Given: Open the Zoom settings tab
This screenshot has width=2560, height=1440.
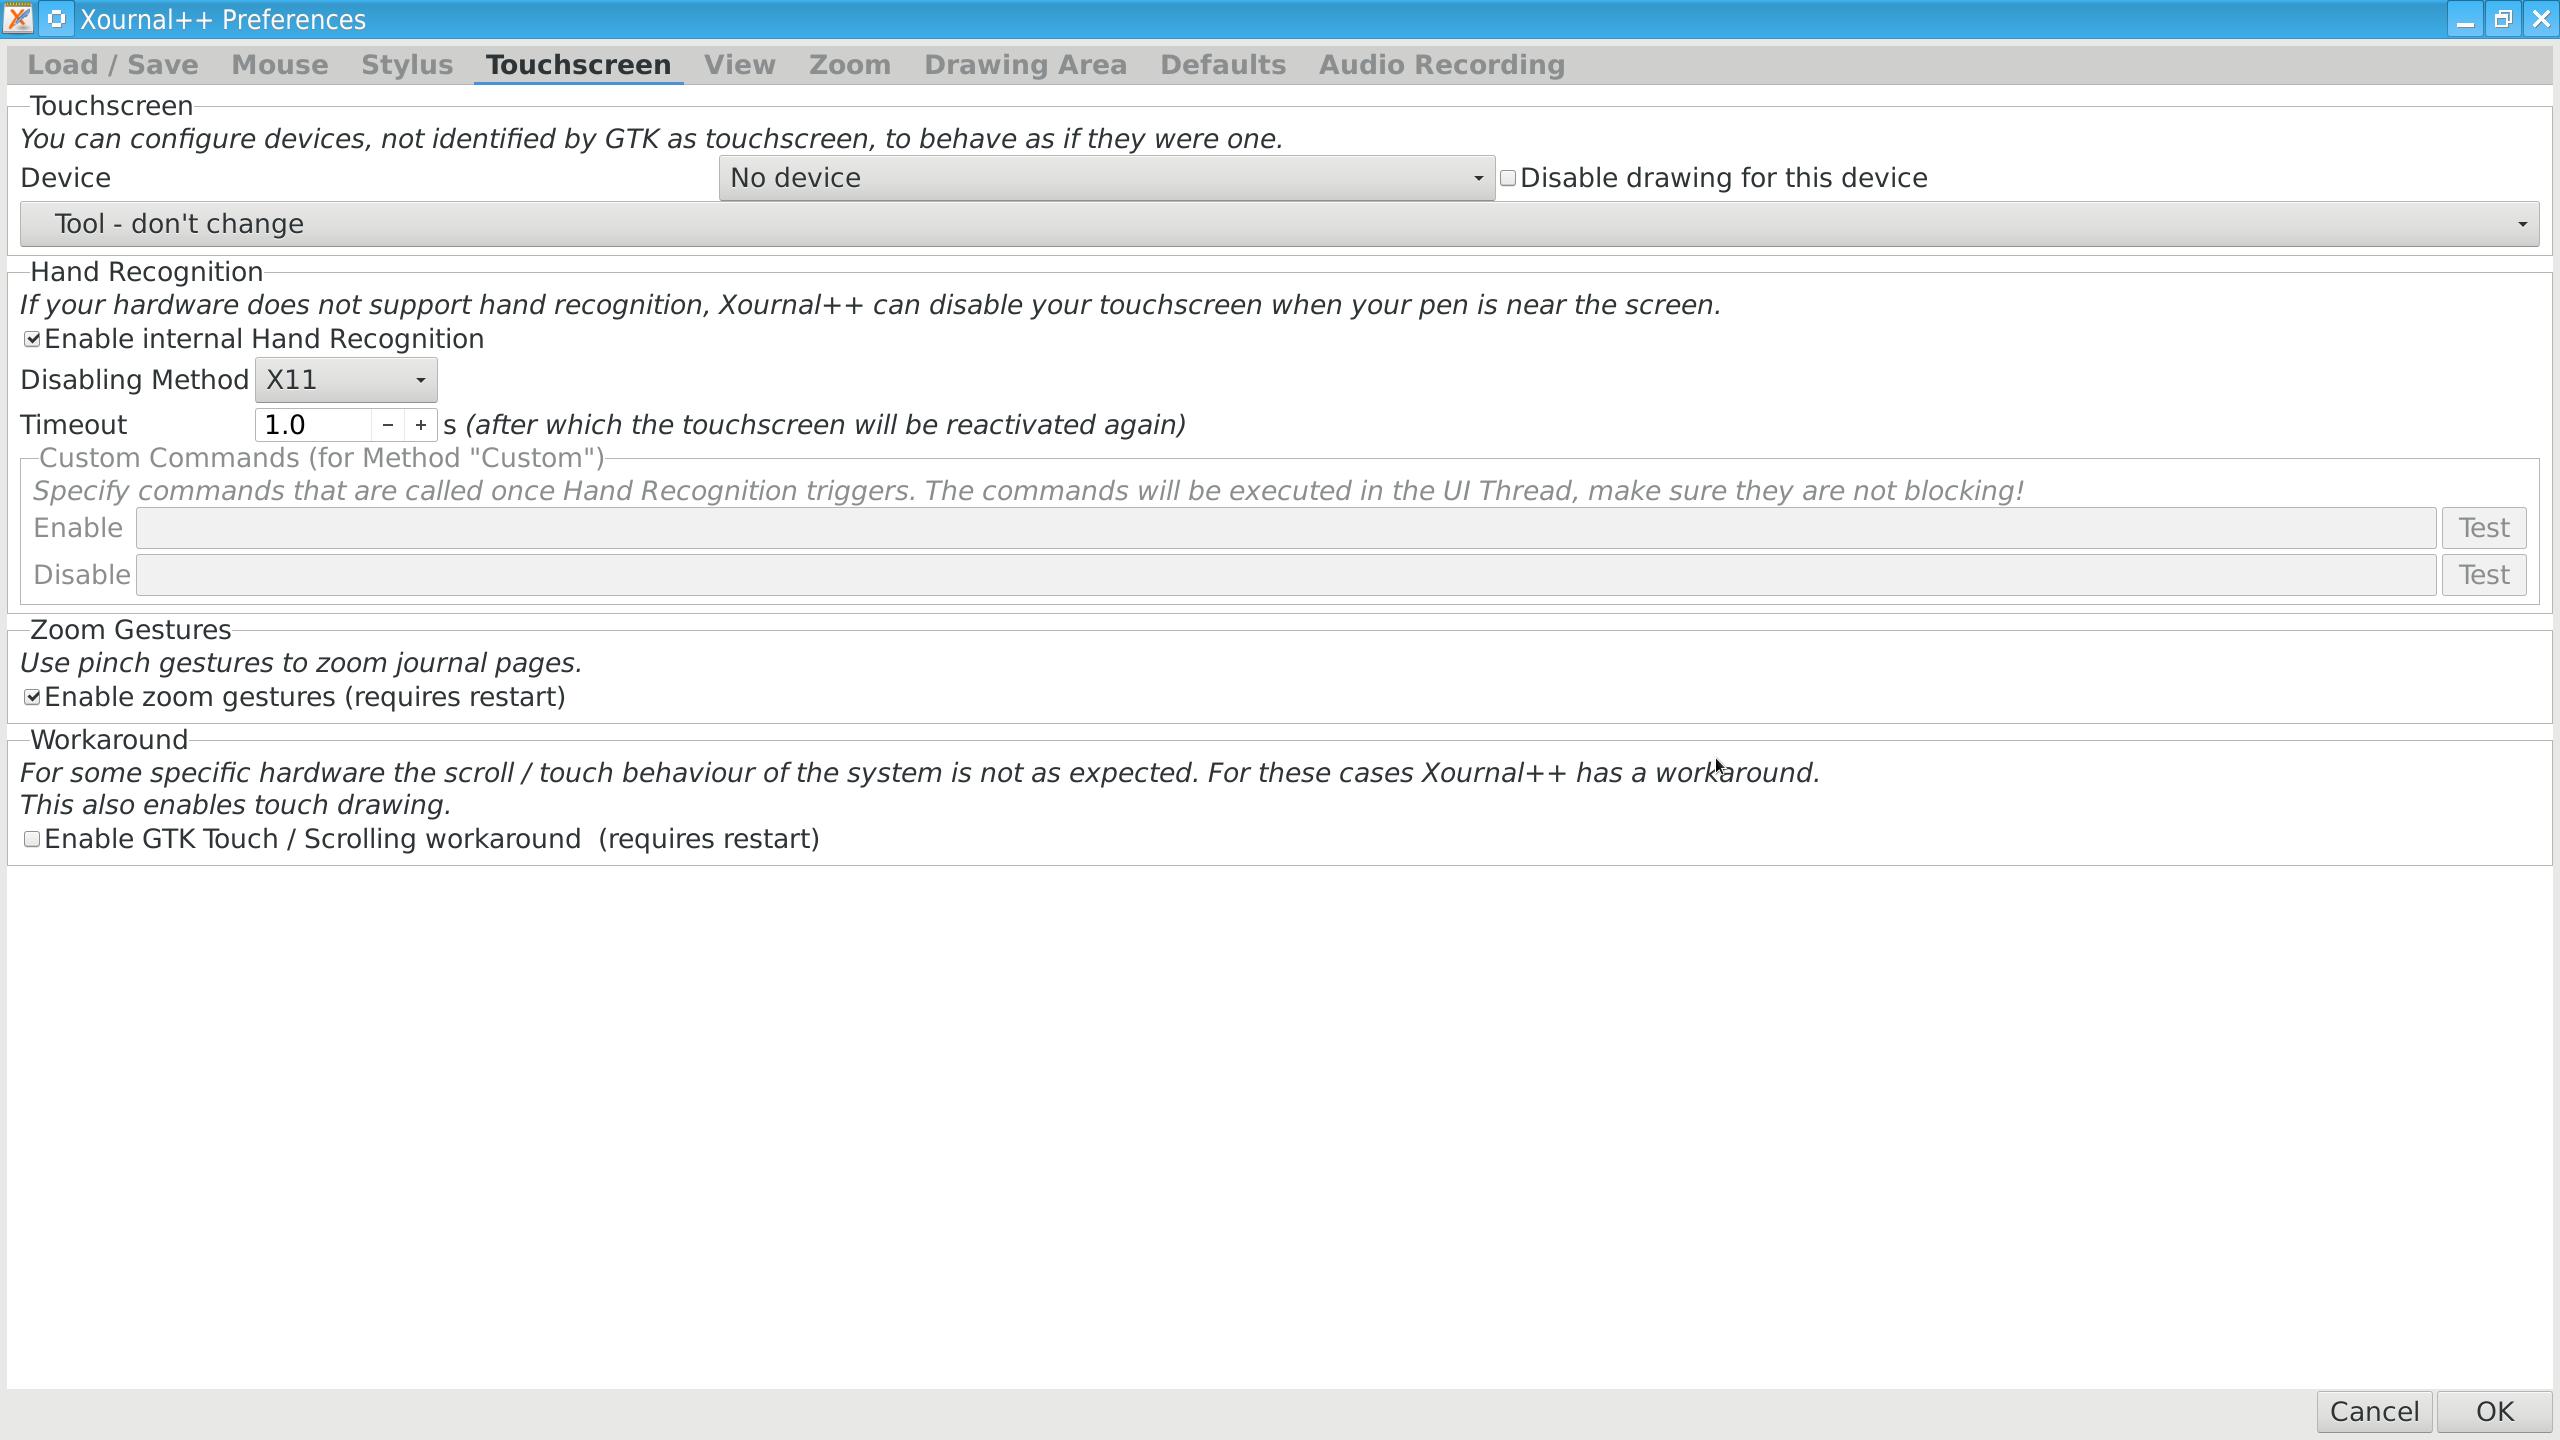Looking at the screenshot, I should click(x=848, y=64).
